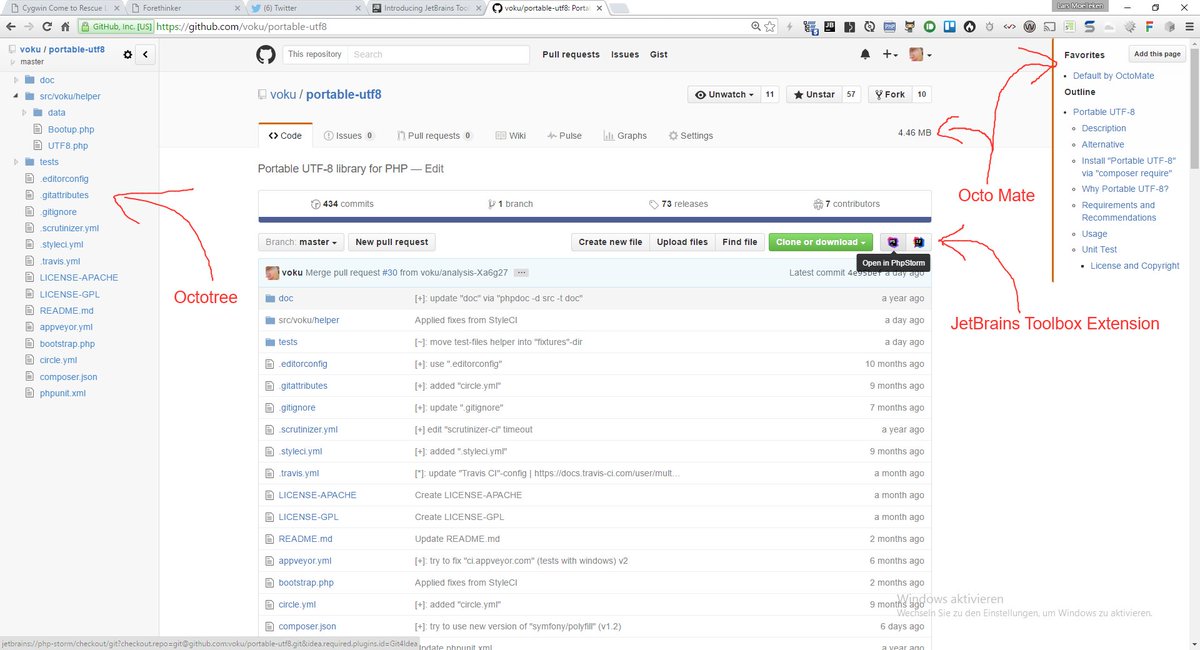Collapse the Octotree sidebar with the arrow
The width and height of the screenshot is (1200, 650).
pyautogui.click(x=145, y=54)
